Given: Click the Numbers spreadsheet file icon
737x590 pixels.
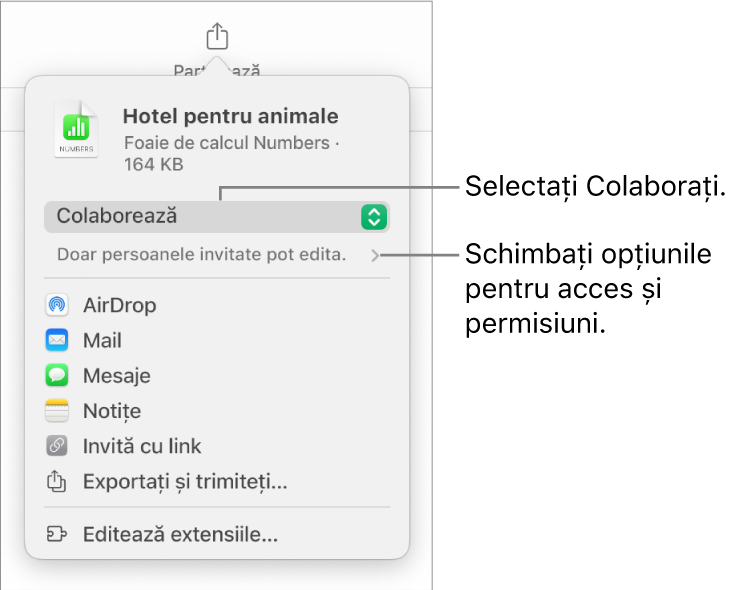Looking at the screenshot, I should 76,129.
